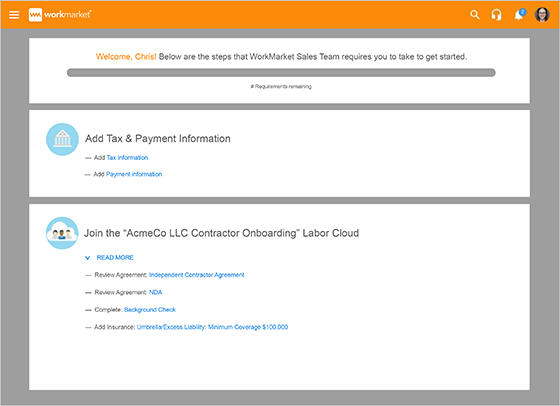Click the requirements progress bar
This screenshot has height=406, width=560.
[281, 72]
